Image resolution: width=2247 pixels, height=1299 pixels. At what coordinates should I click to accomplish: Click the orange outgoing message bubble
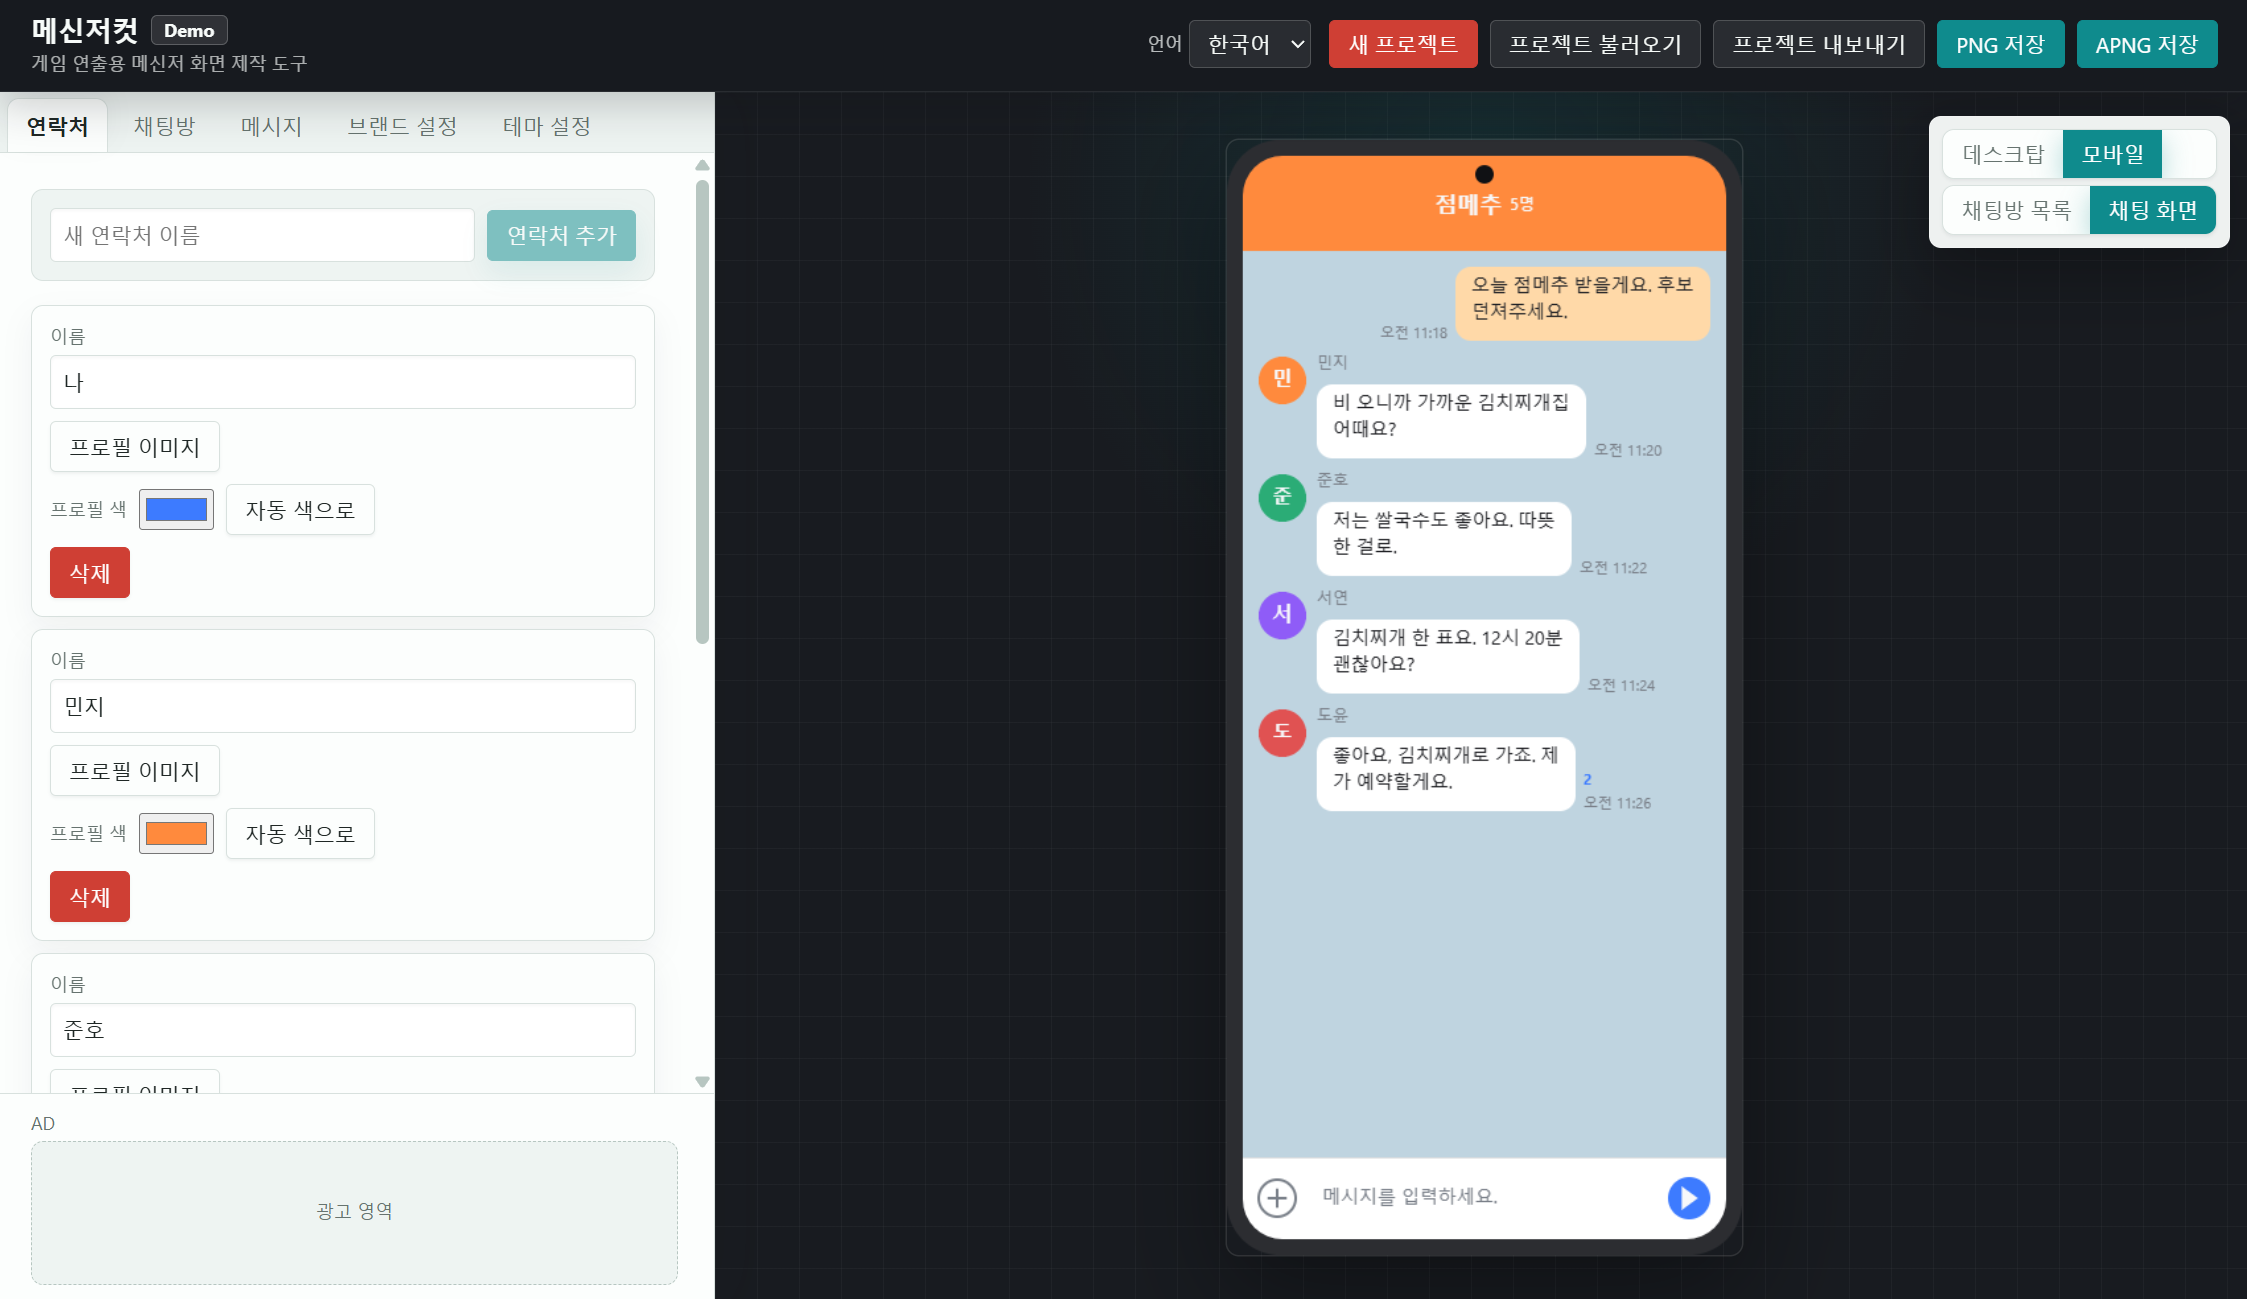[1583, 303]
